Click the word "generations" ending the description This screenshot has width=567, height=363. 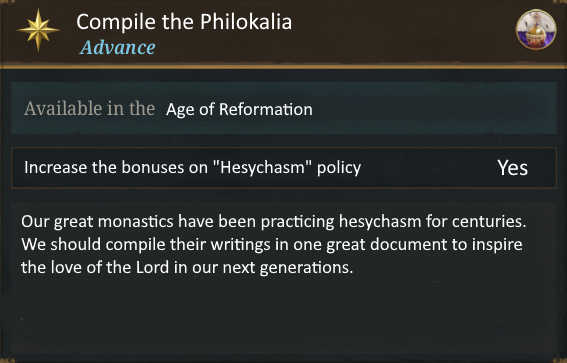point(306,268)
